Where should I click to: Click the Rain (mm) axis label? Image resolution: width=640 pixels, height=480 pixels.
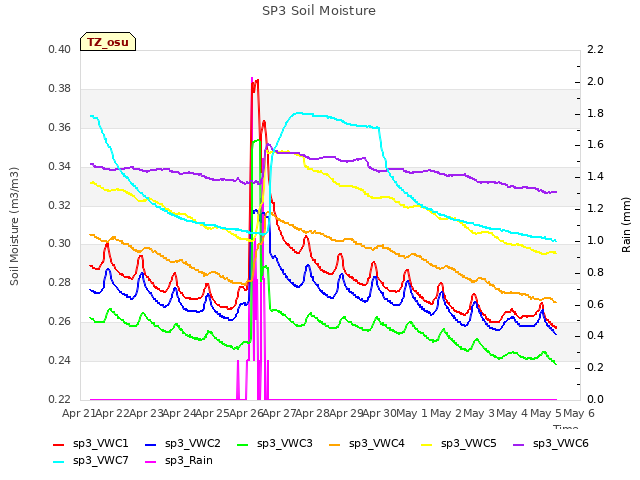point(626,225)
